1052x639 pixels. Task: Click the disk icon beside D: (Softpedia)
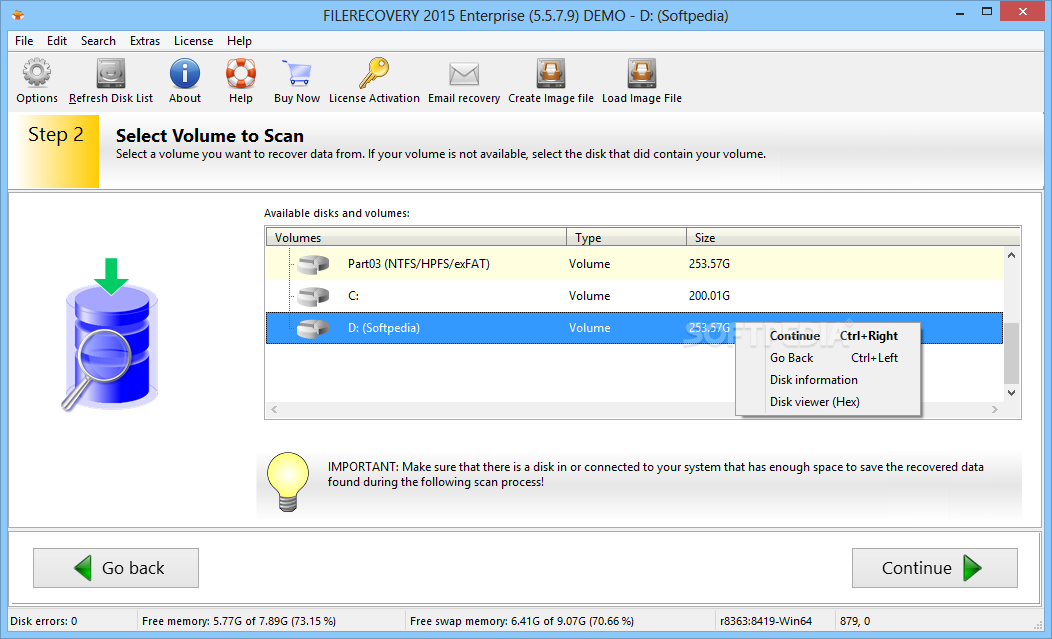tap(313, 328)
